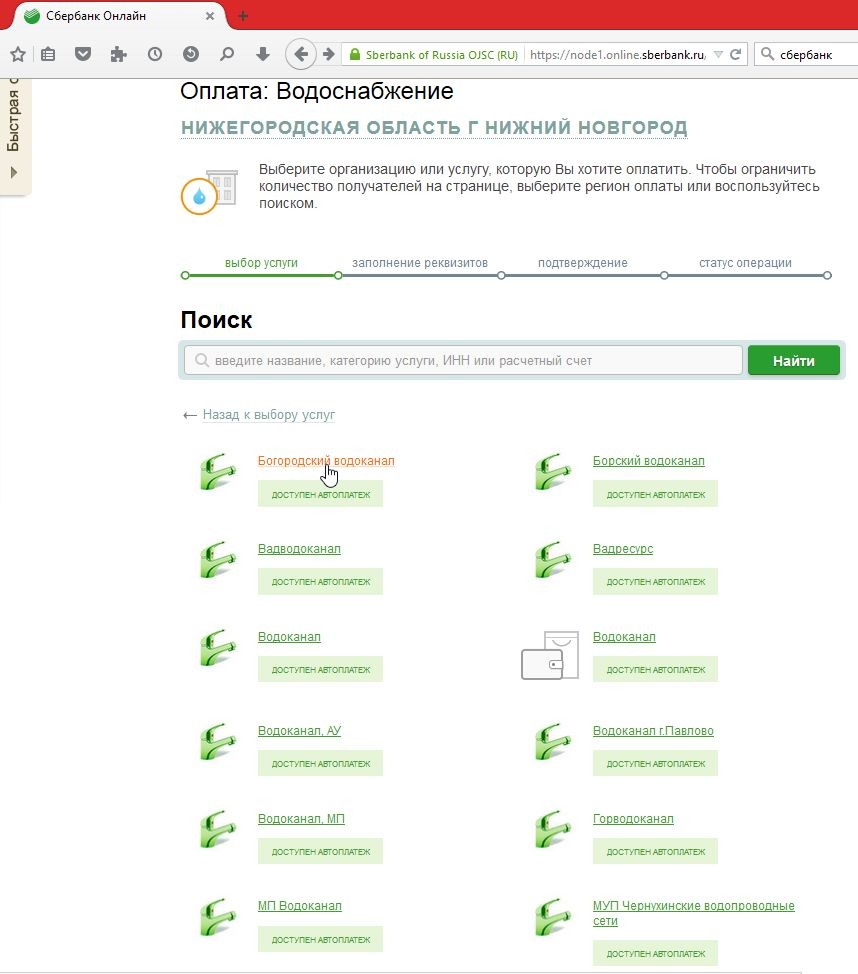
Task: Open the bookmarks list icon
Action: [48, 55]
